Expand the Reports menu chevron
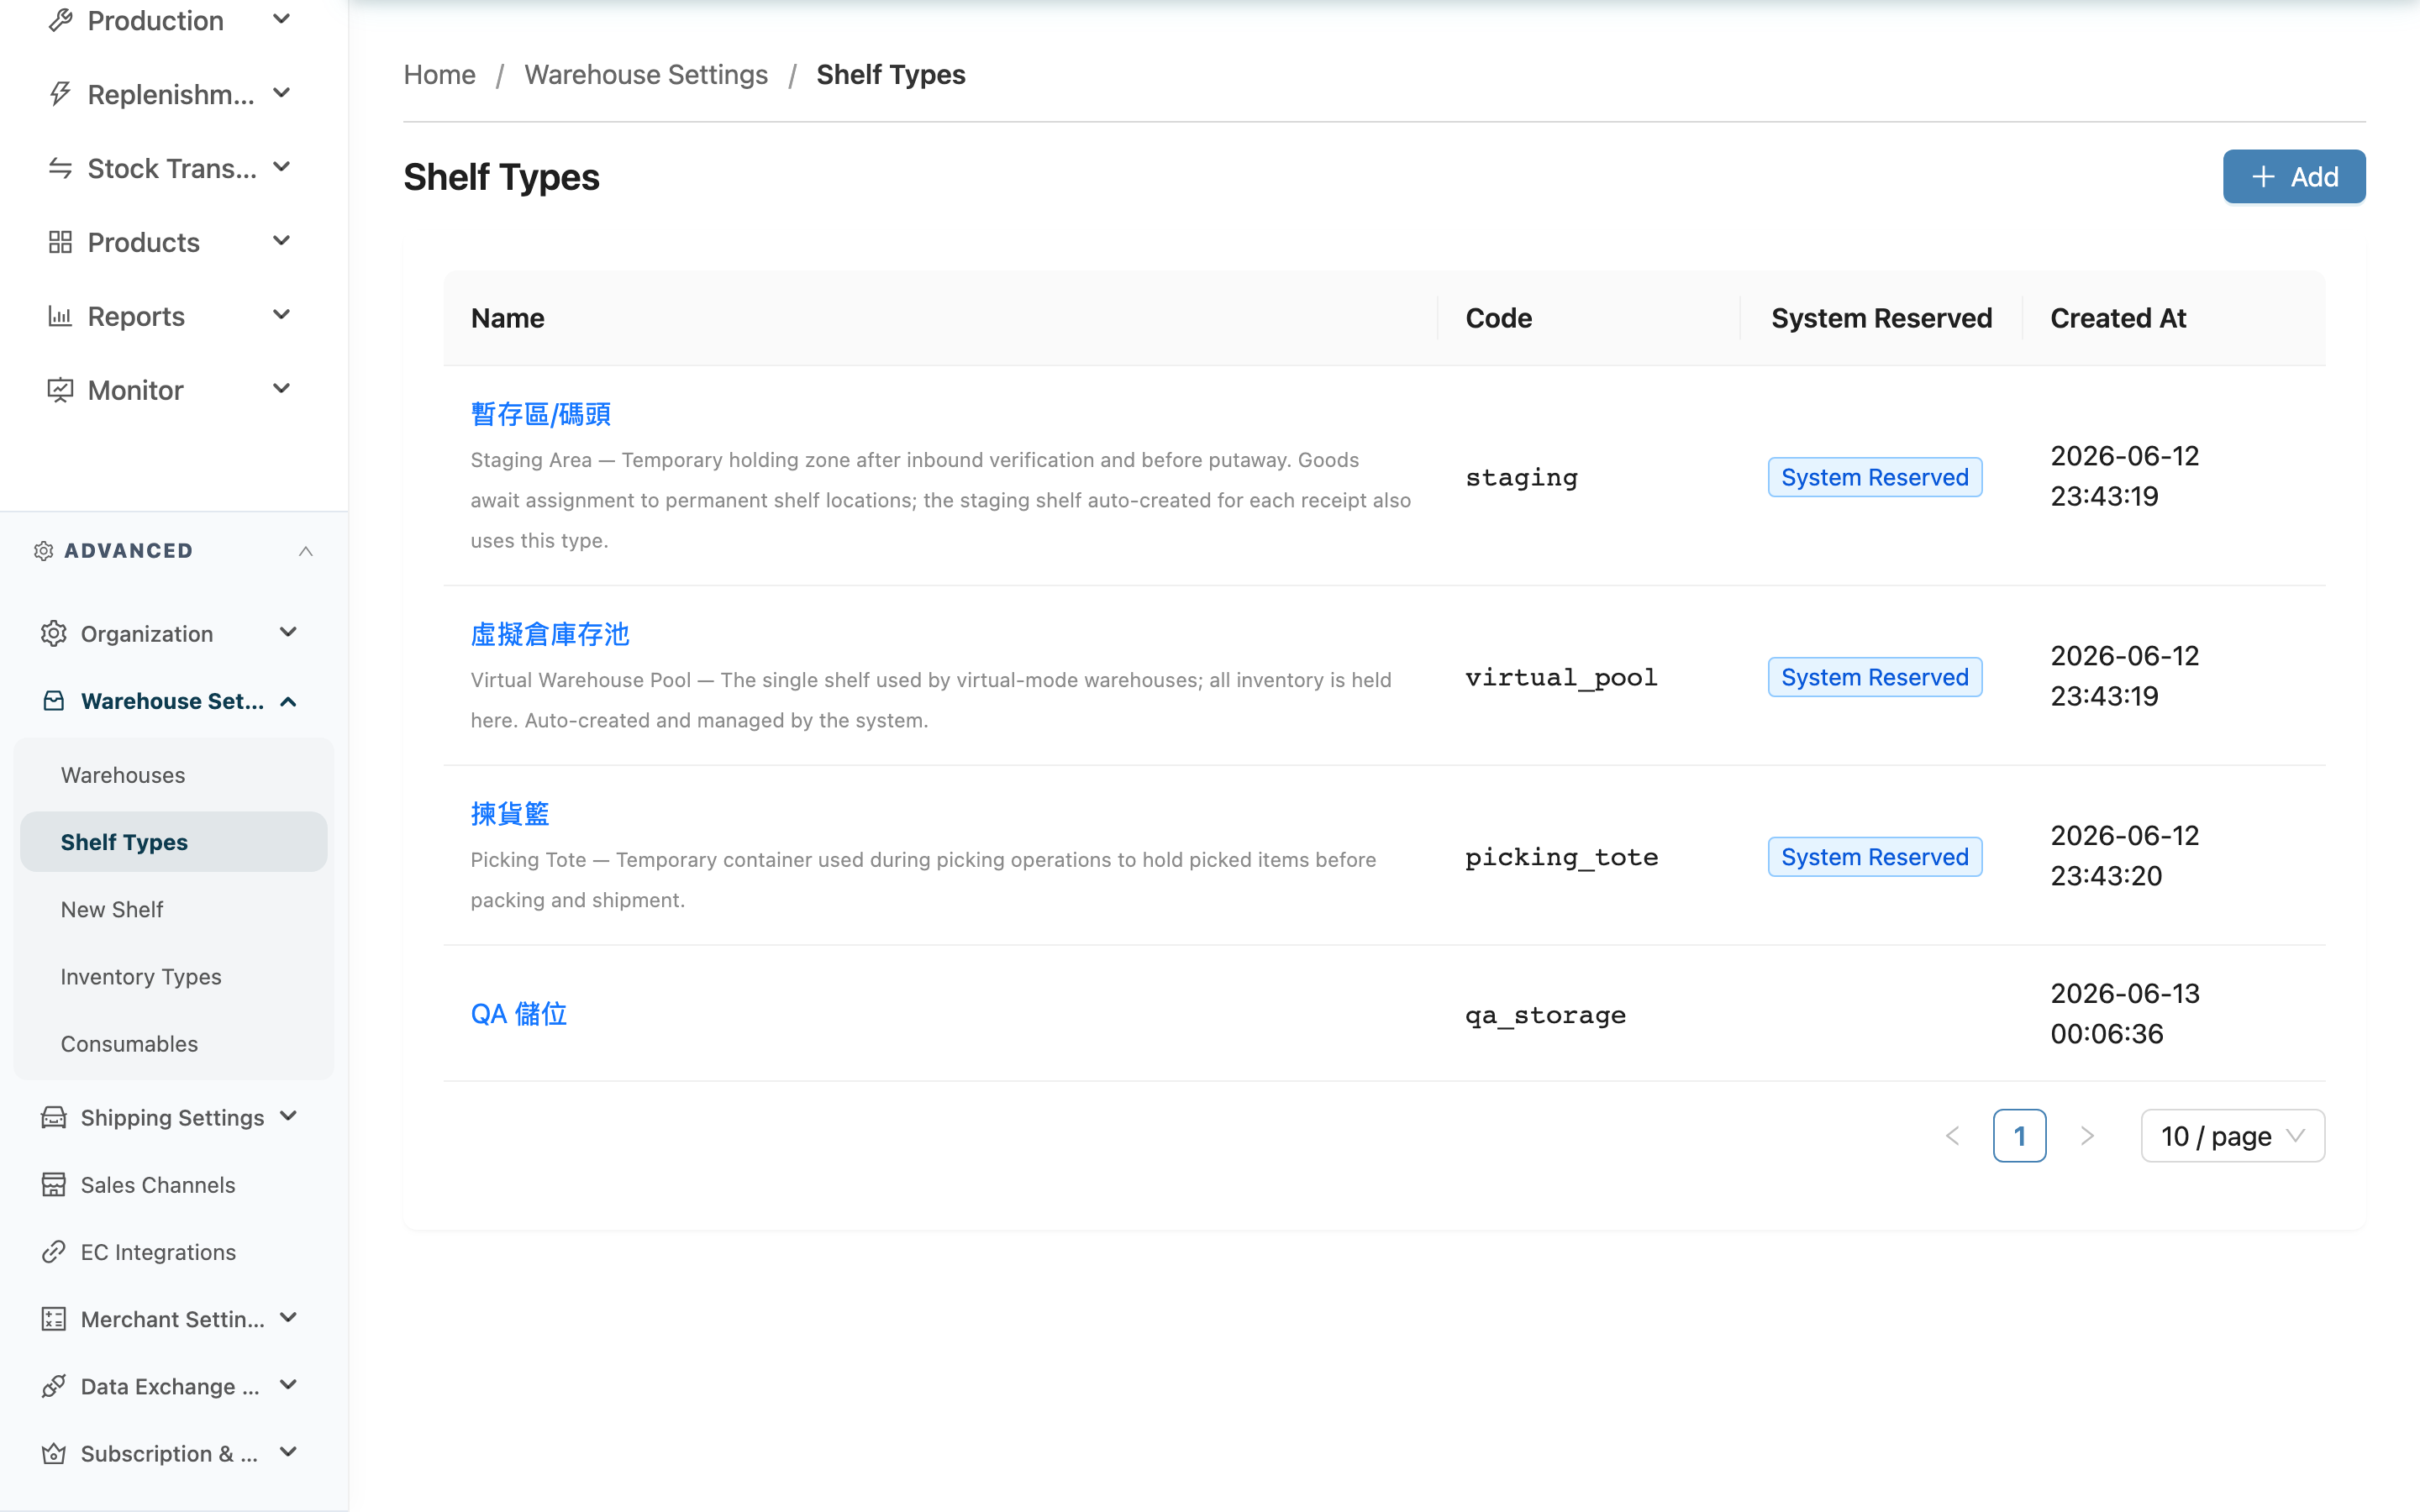The height and width of the screenshot is (1512, 2420). [x=282, y=315]
